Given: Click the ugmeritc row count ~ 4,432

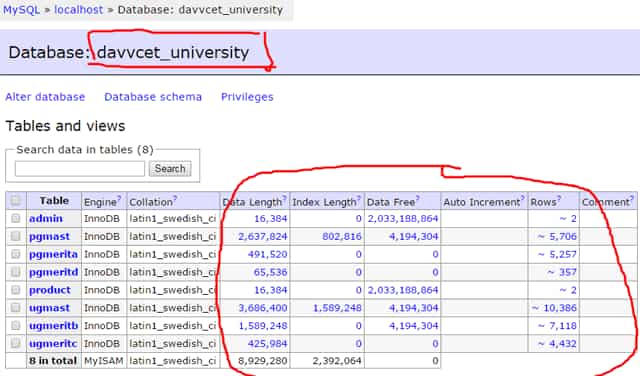Looking at the screenshot, I should (557, 344).
